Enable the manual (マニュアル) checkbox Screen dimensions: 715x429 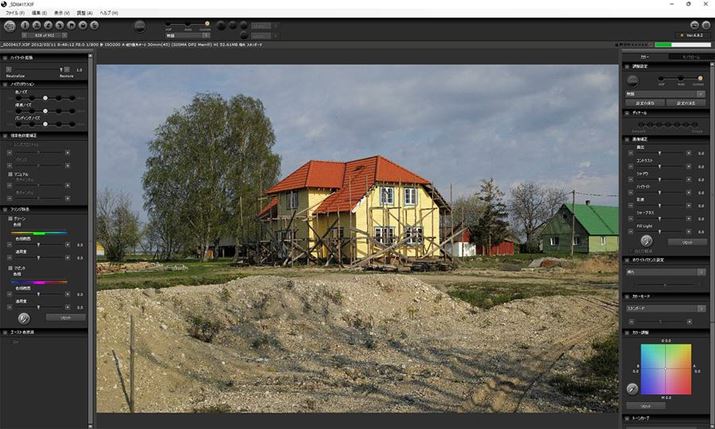(10, 173)
